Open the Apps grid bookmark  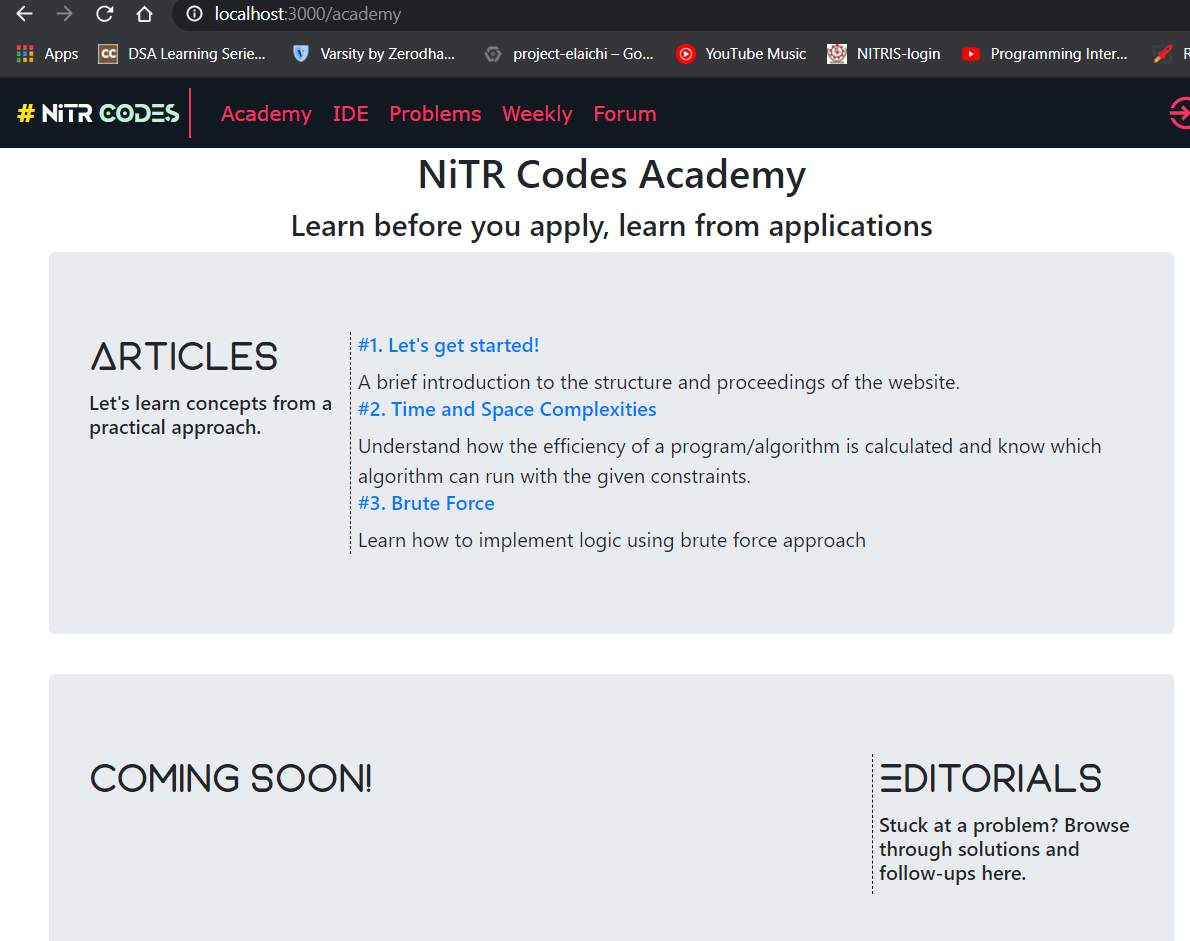coord(47,54)
